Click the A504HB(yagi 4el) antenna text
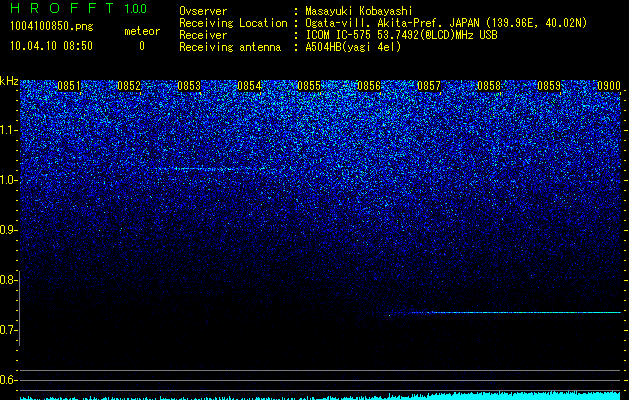Screen dimensions: 629x400 click(353, 47)
